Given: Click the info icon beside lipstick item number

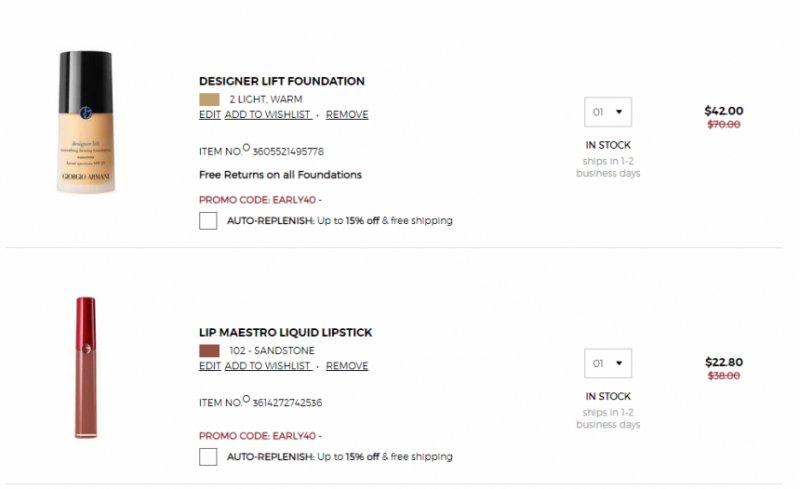Looking at the screenshot, I should (246, 398).
